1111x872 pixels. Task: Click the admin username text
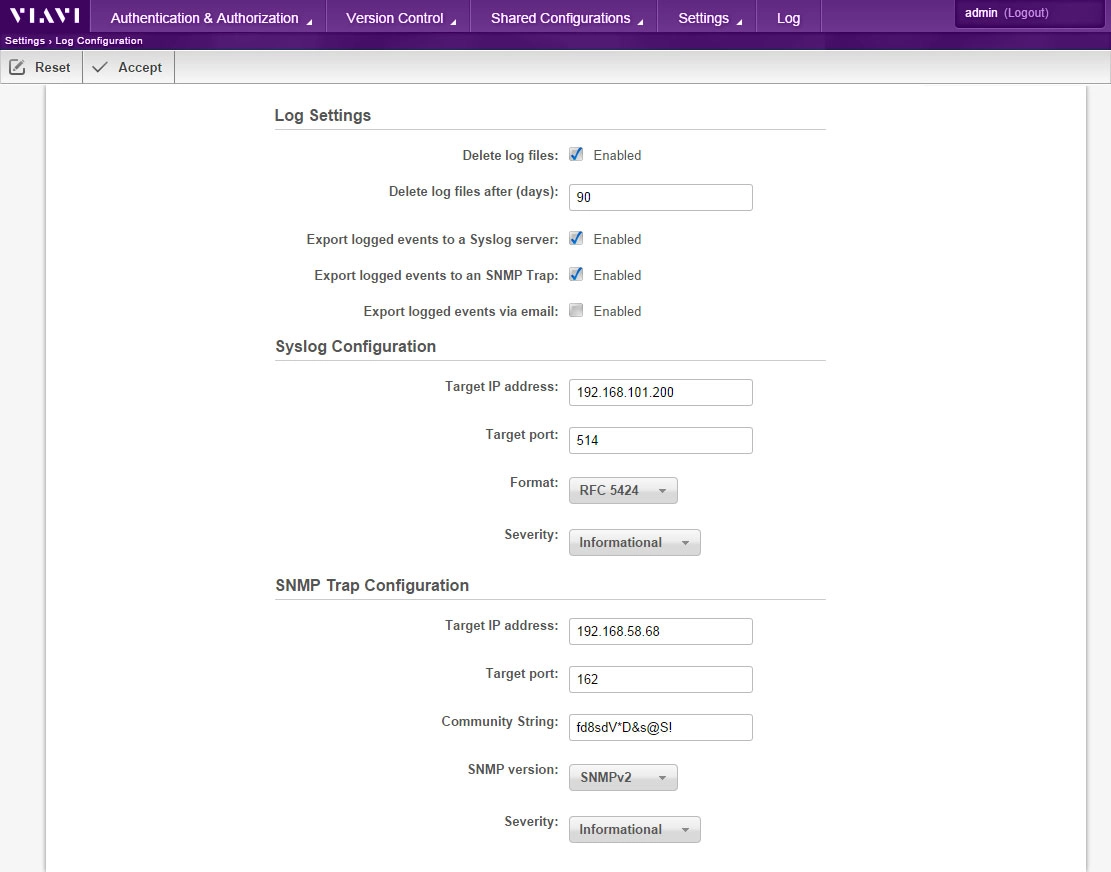(x=981, y=13)
